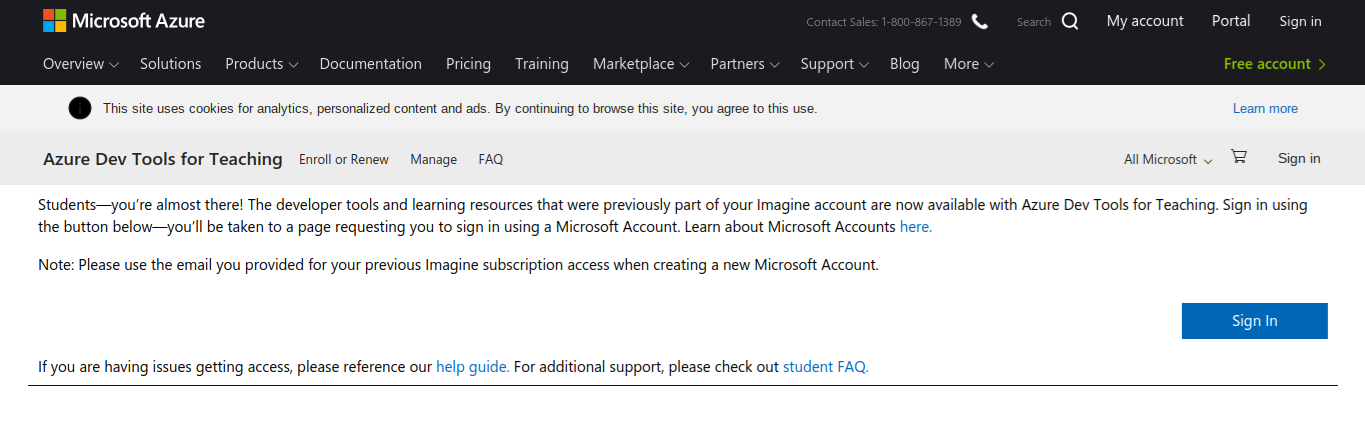This screenshot has height=446, width=1365.
Task: Click Azure Dev Tools for Teaching title
Action: click(x=163, y=159)
